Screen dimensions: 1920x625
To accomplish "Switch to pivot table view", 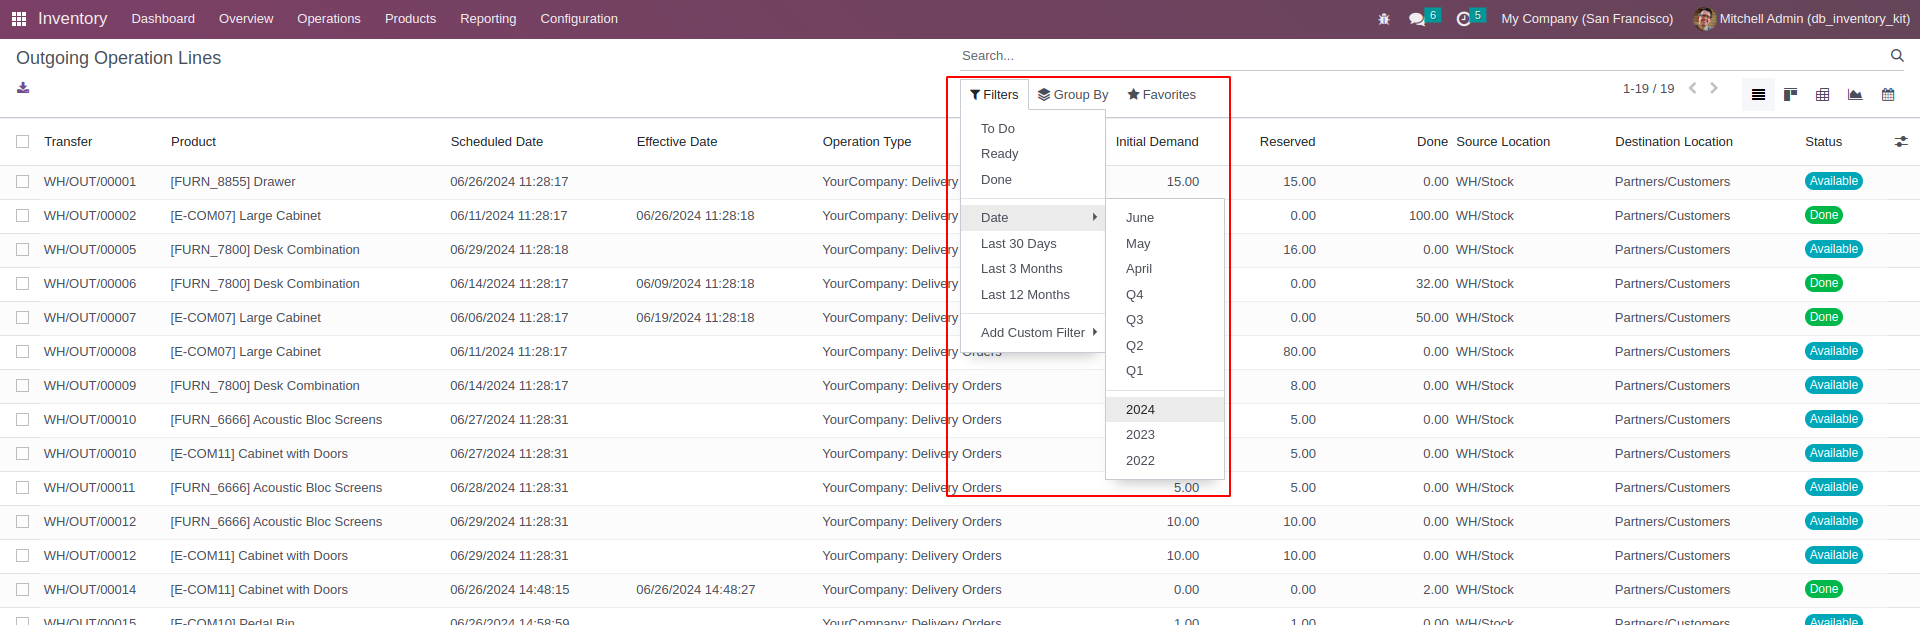I will (x=1823, y=94).
